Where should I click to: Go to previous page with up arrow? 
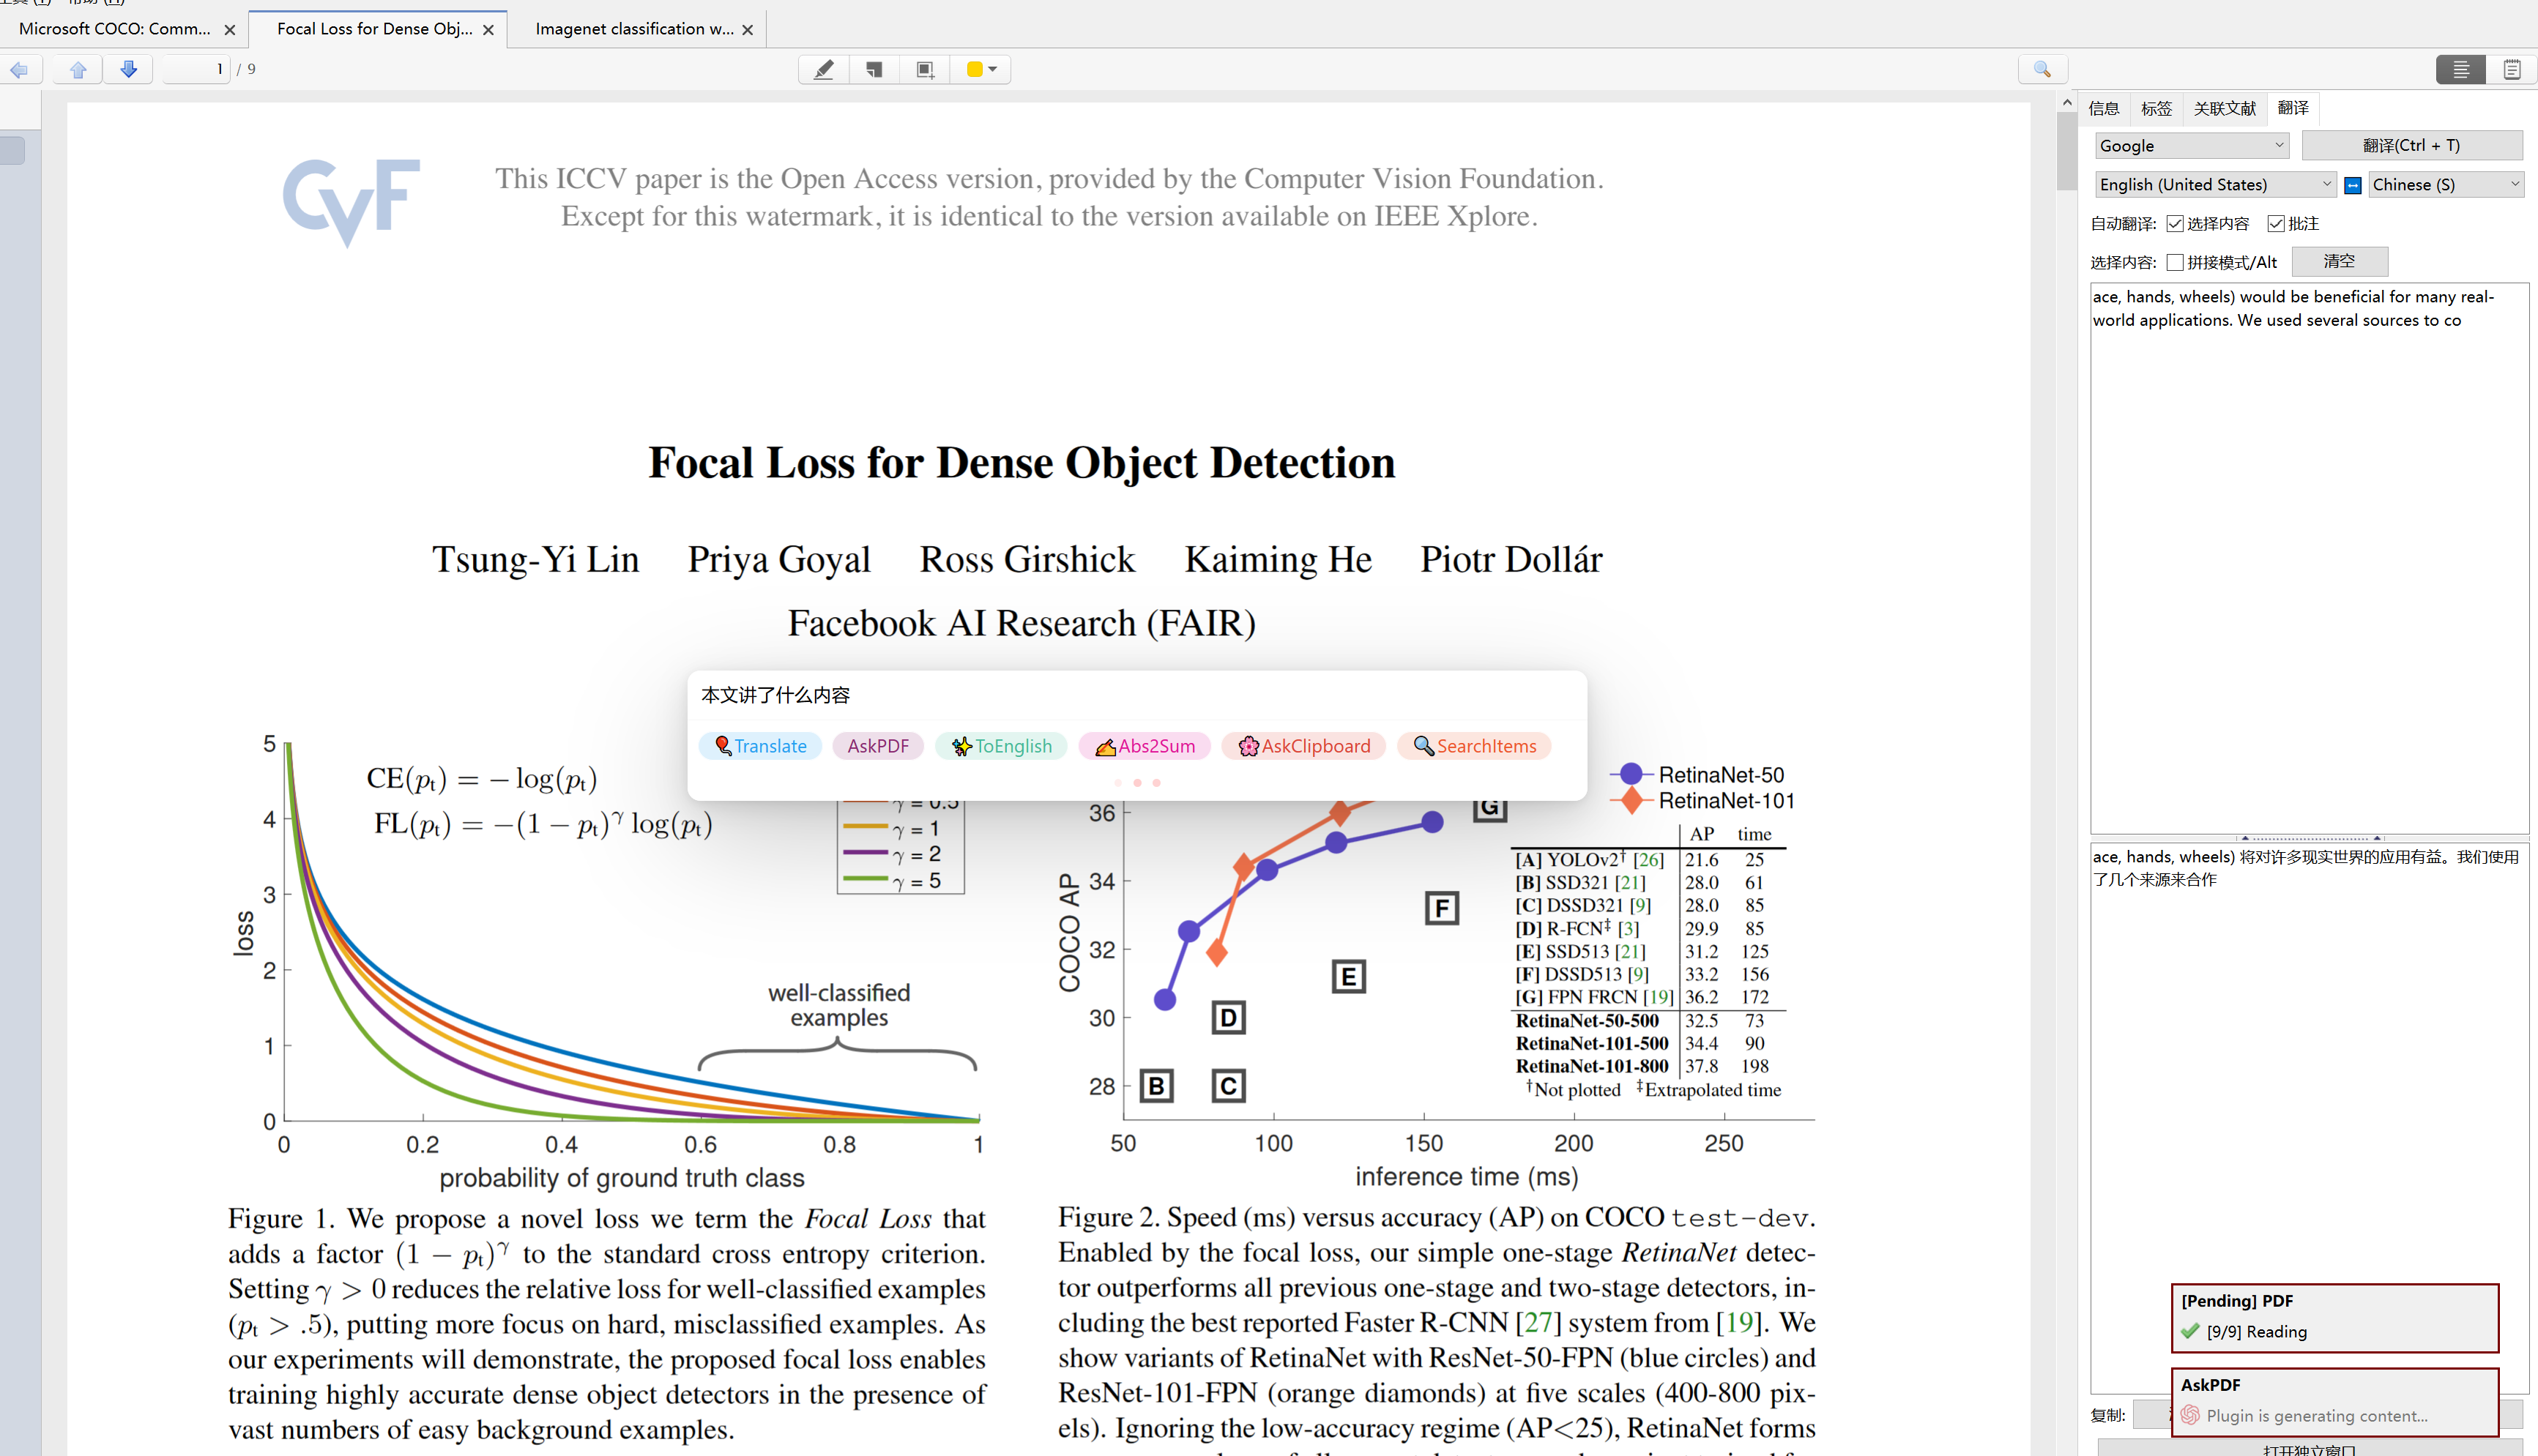(x=78, y=69)
